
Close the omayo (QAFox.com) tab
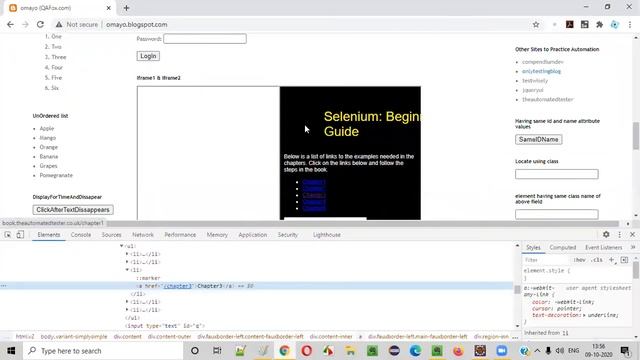click(109, 8)
